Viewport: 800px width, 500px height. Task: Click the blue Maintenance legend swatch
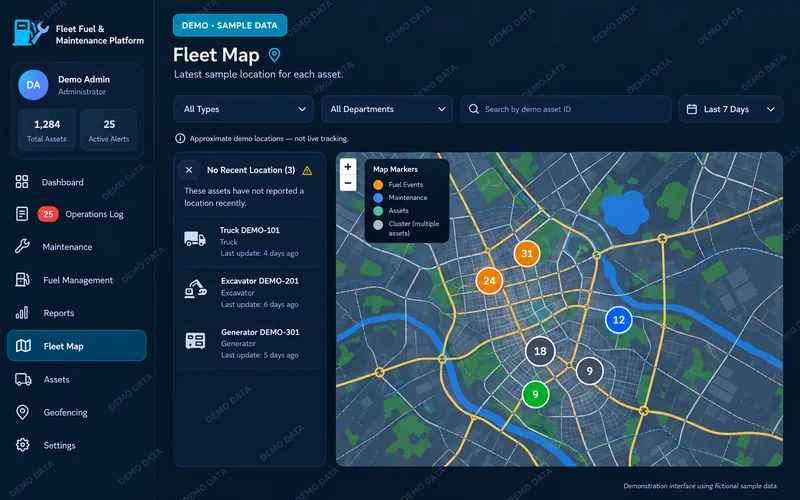[x=378, y=197]
